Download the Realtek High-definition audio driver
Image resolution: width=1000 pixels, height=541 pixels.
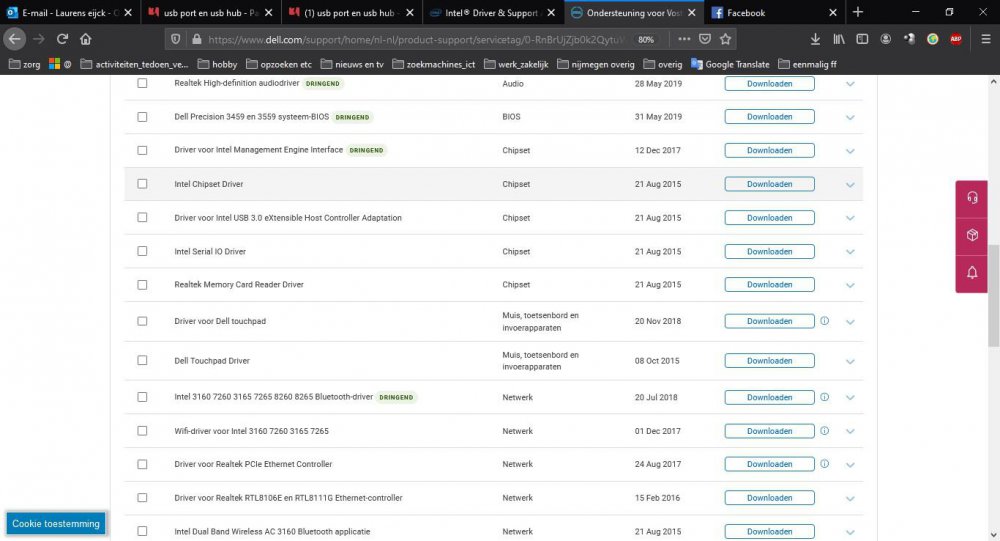click(x=769, y=84)
